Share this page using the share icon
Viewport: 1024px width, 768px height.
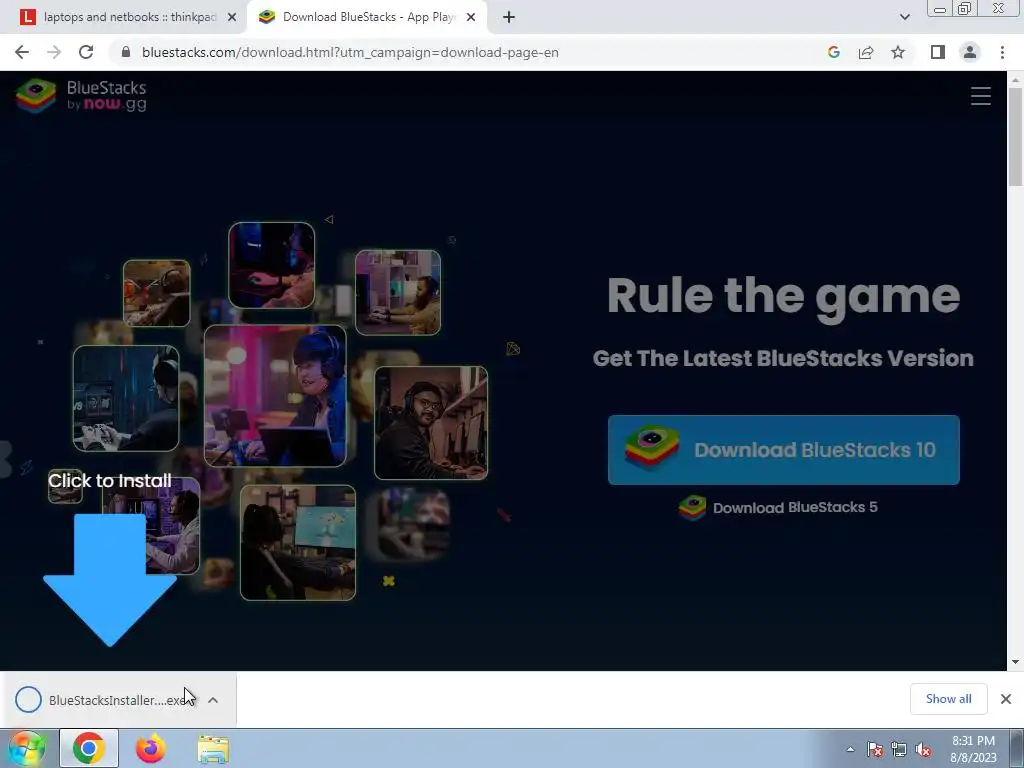[866, 52]
